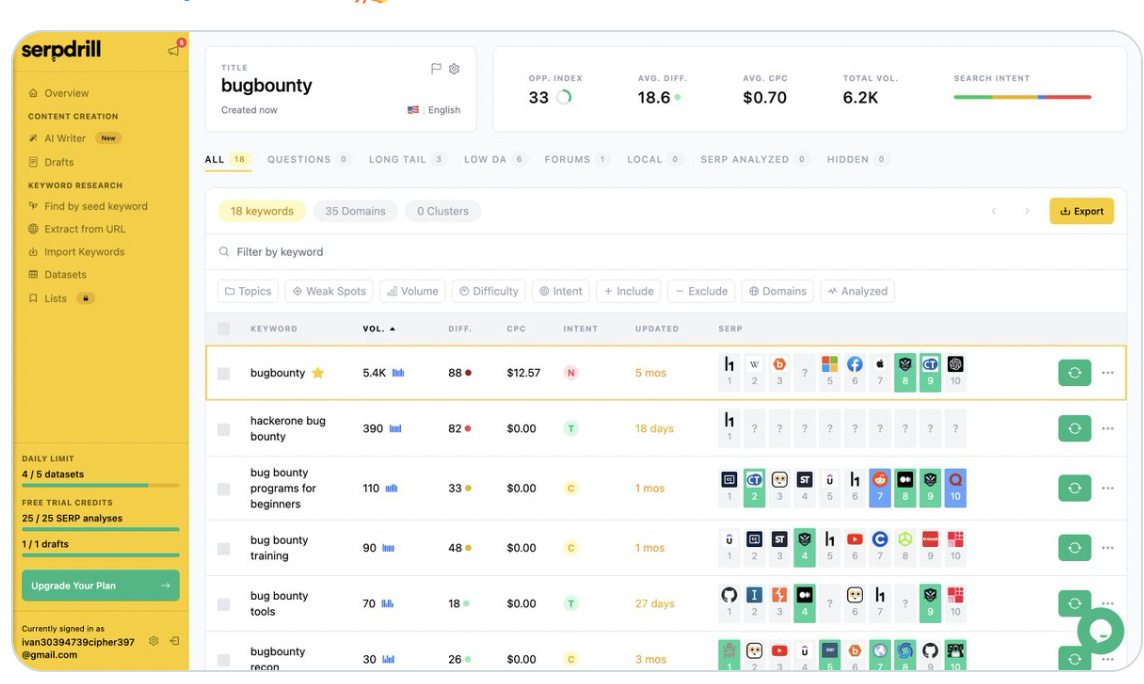Open the Analyzed filter dropdown
The image size is (1144, 684).
pyautogui.click(x=857, y=291)
